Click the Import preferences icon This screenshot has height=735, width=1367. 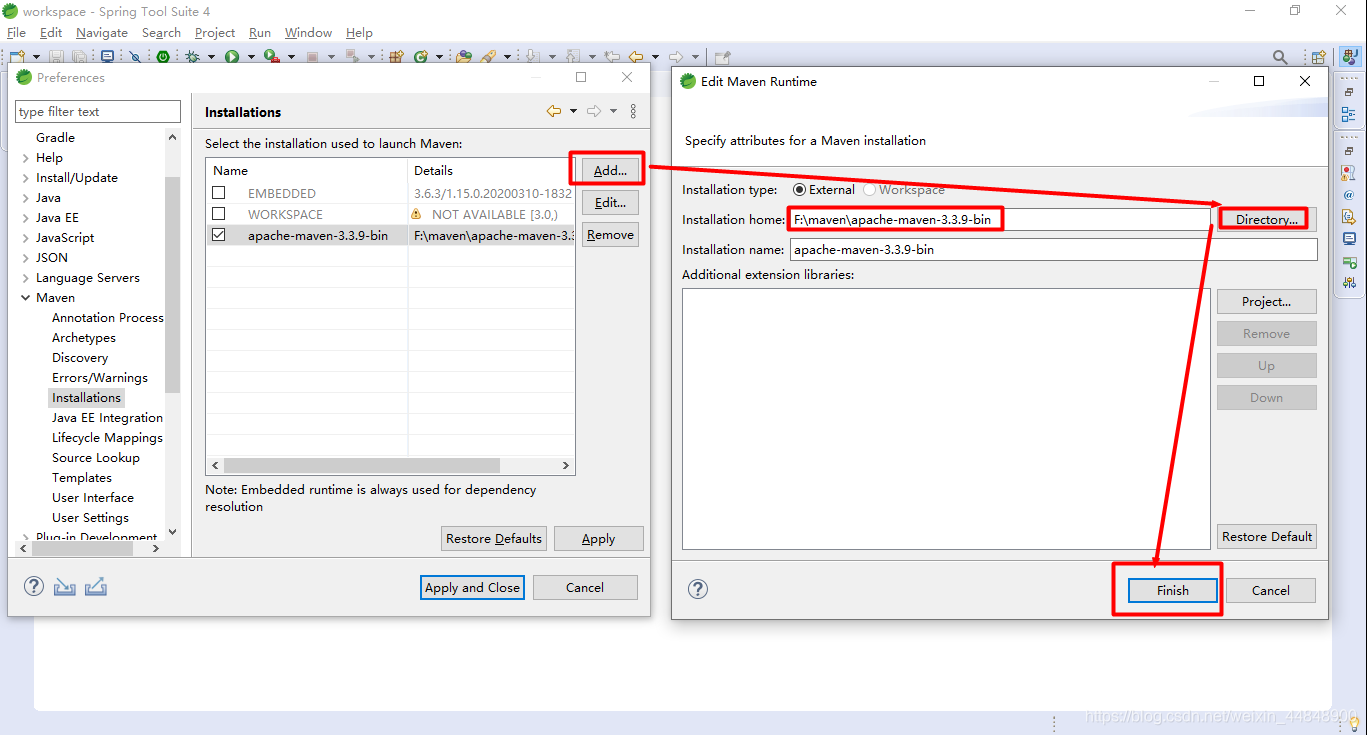click(65, 587)
